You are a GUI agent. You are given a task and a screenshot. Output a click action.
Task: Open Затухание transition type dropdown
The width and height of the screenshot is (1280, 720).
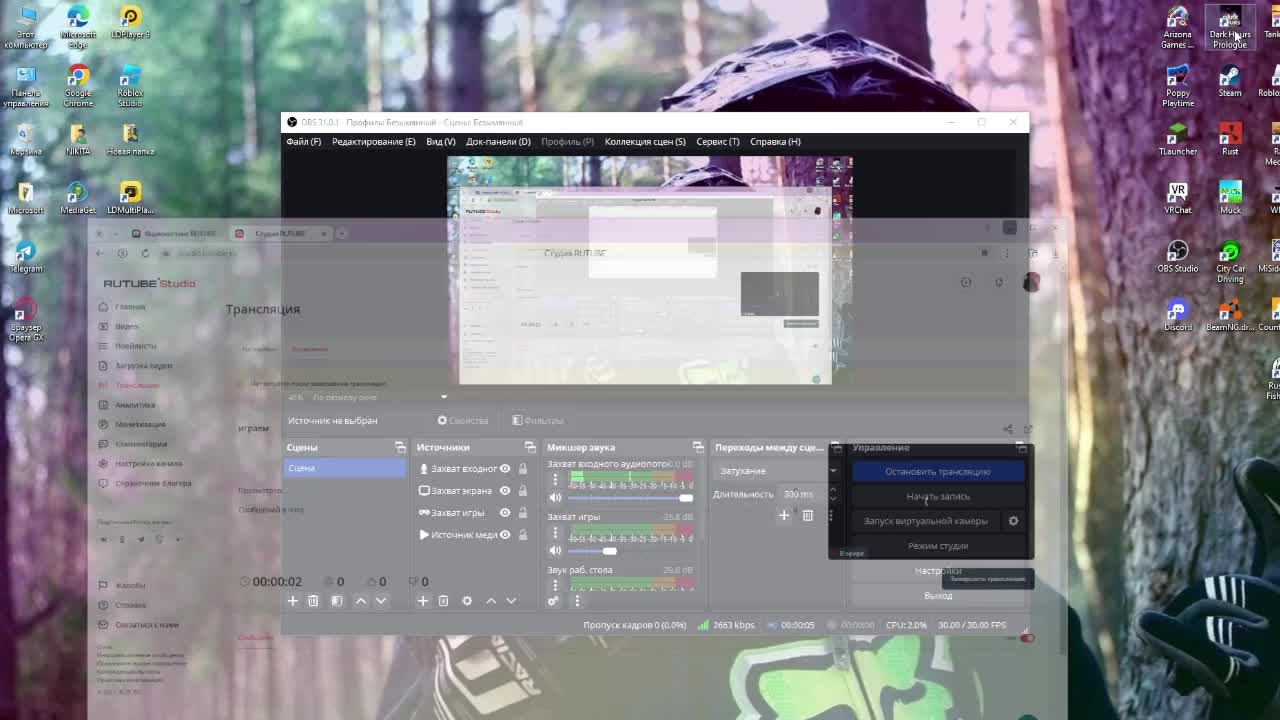[778, 470]
